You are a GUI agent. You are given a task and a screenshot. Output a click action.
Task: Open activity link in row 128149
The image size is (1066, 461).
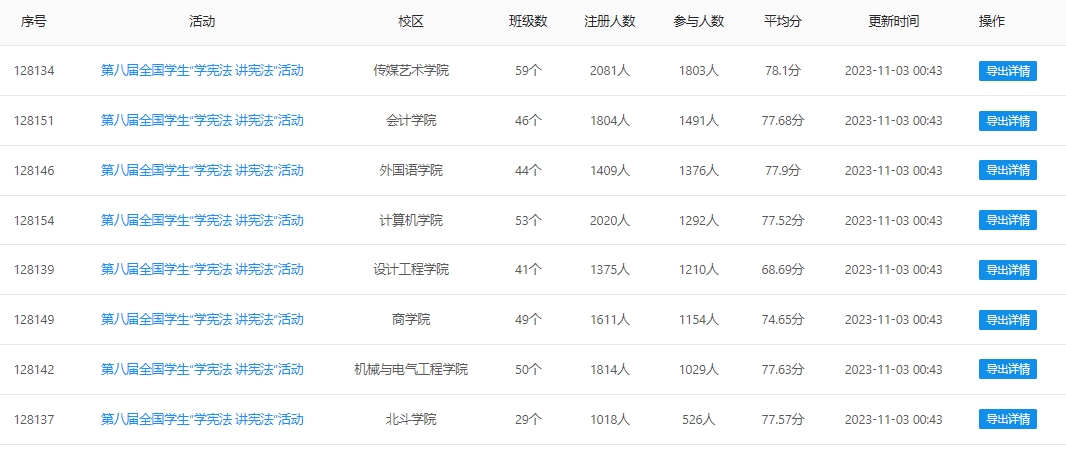click(202, 320)
